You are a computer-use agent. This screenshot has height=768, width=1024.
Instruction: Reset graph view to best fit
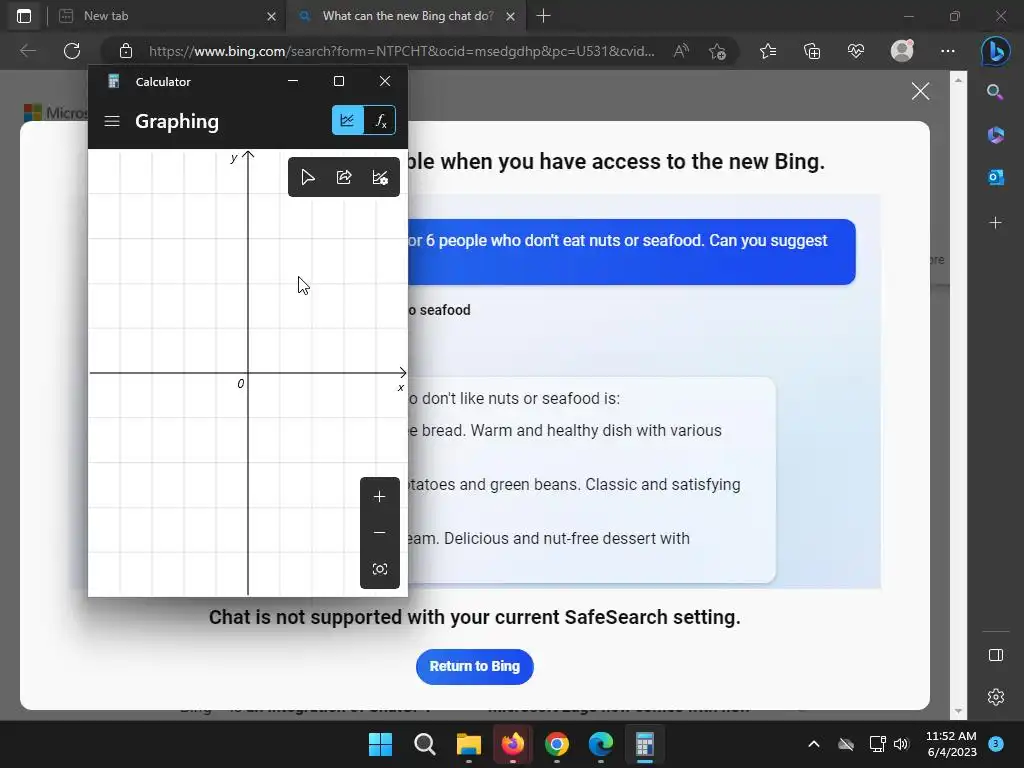click(379, 569)
